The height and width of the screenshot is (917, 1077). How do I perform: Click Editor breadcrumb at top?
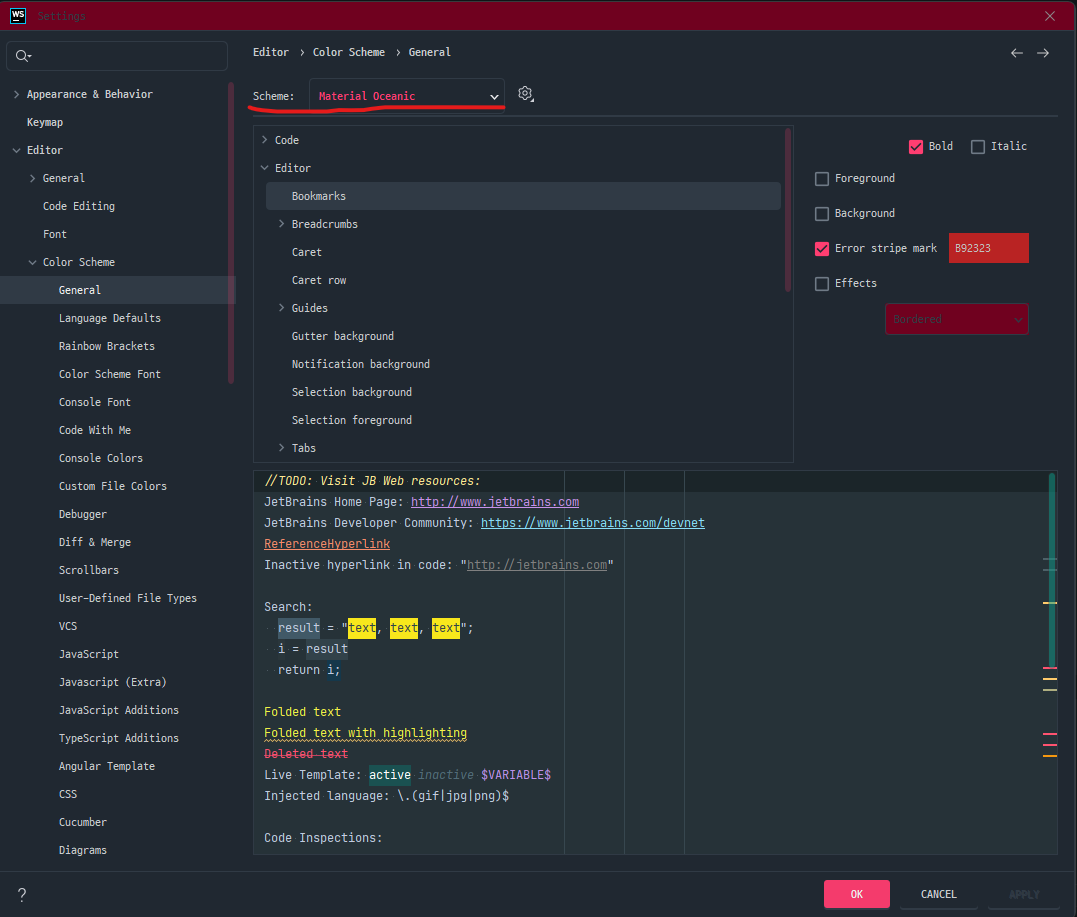[x=271, y=52]
